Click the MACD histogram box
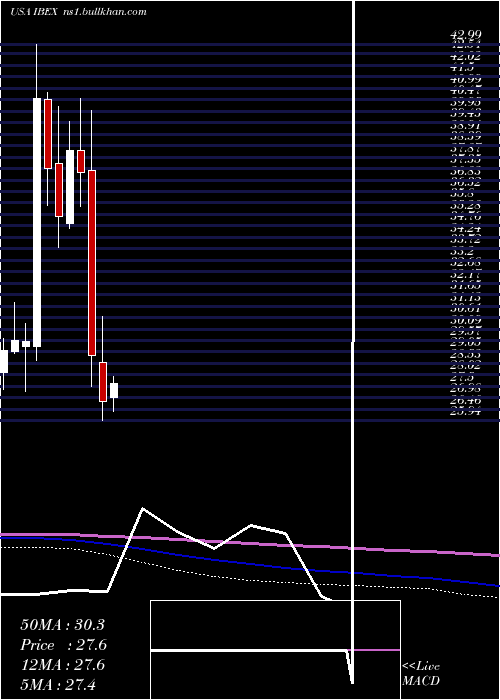Screen dimensions: 500x700 coord(275,650)
